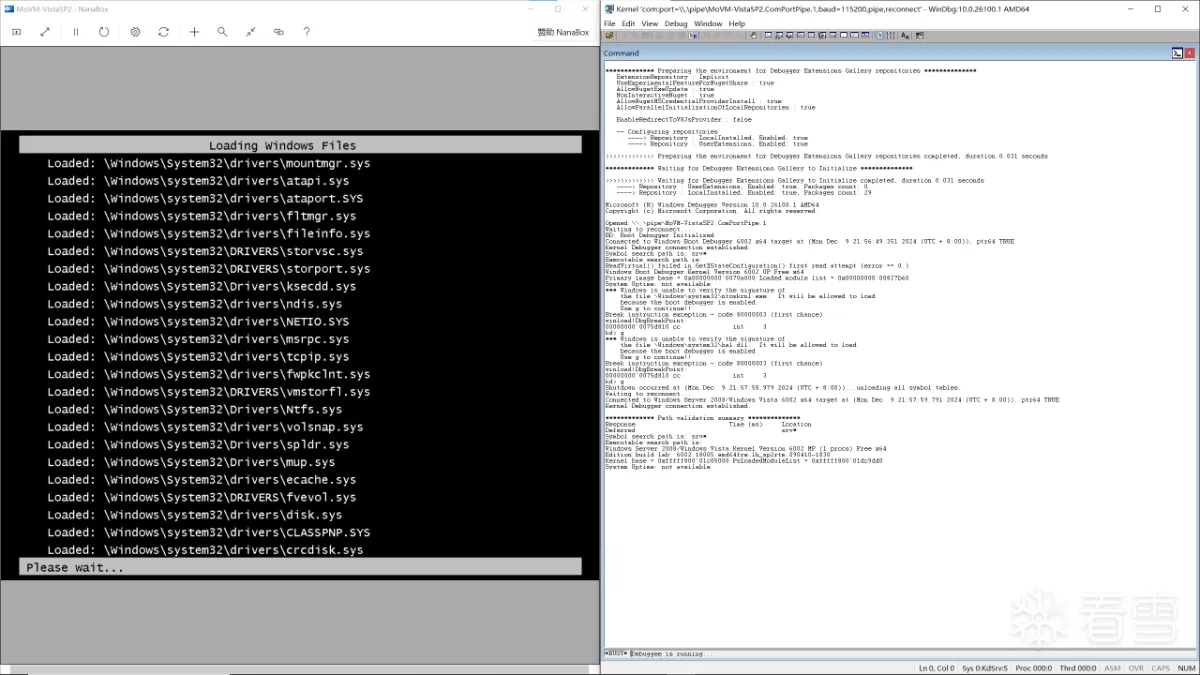The height and width of the screenshot is (675, 1200).
Task: Click the breakpoint hand icon in WinDbg toolbar
Action: [x=754, y=35]
